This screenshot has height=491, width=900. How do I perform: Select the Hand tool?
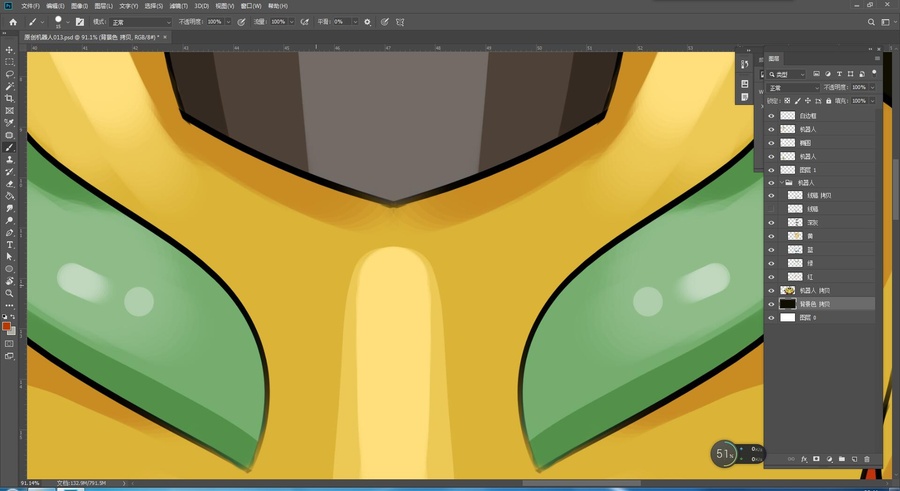click(x=9, y=281)
